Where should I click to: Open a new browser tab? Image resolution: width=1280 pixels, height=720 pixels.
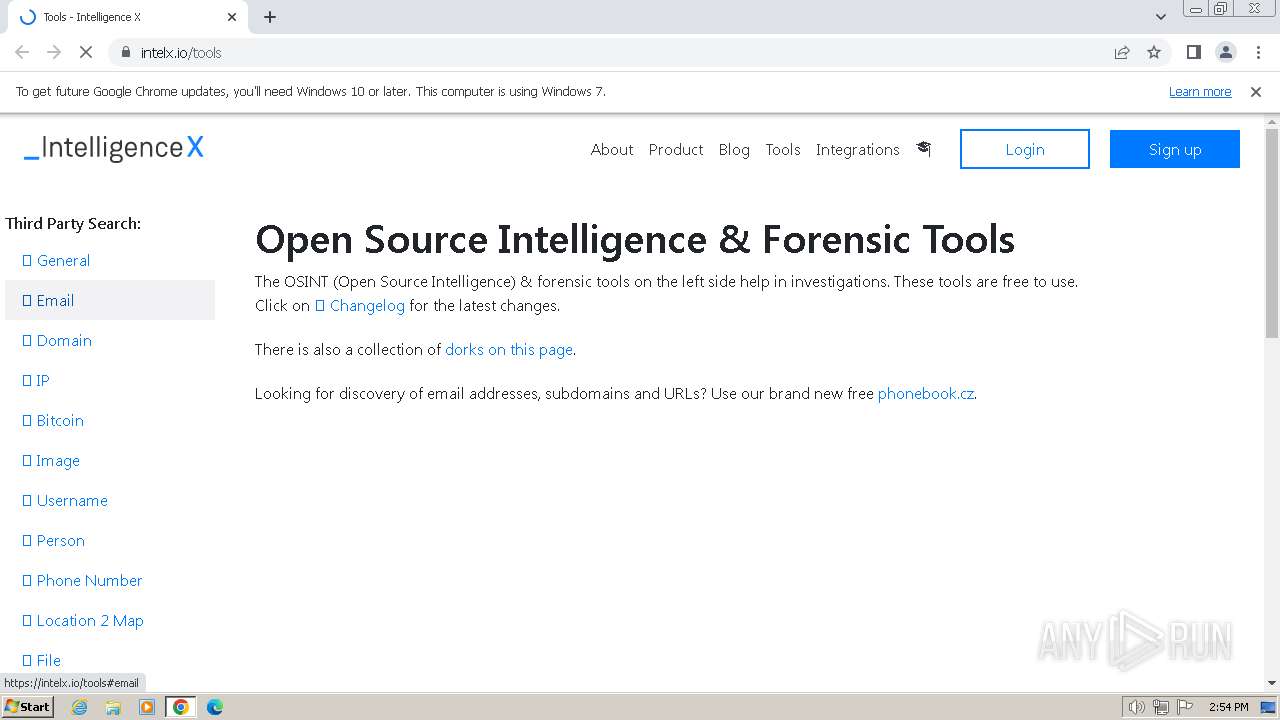tap(270, 17)
